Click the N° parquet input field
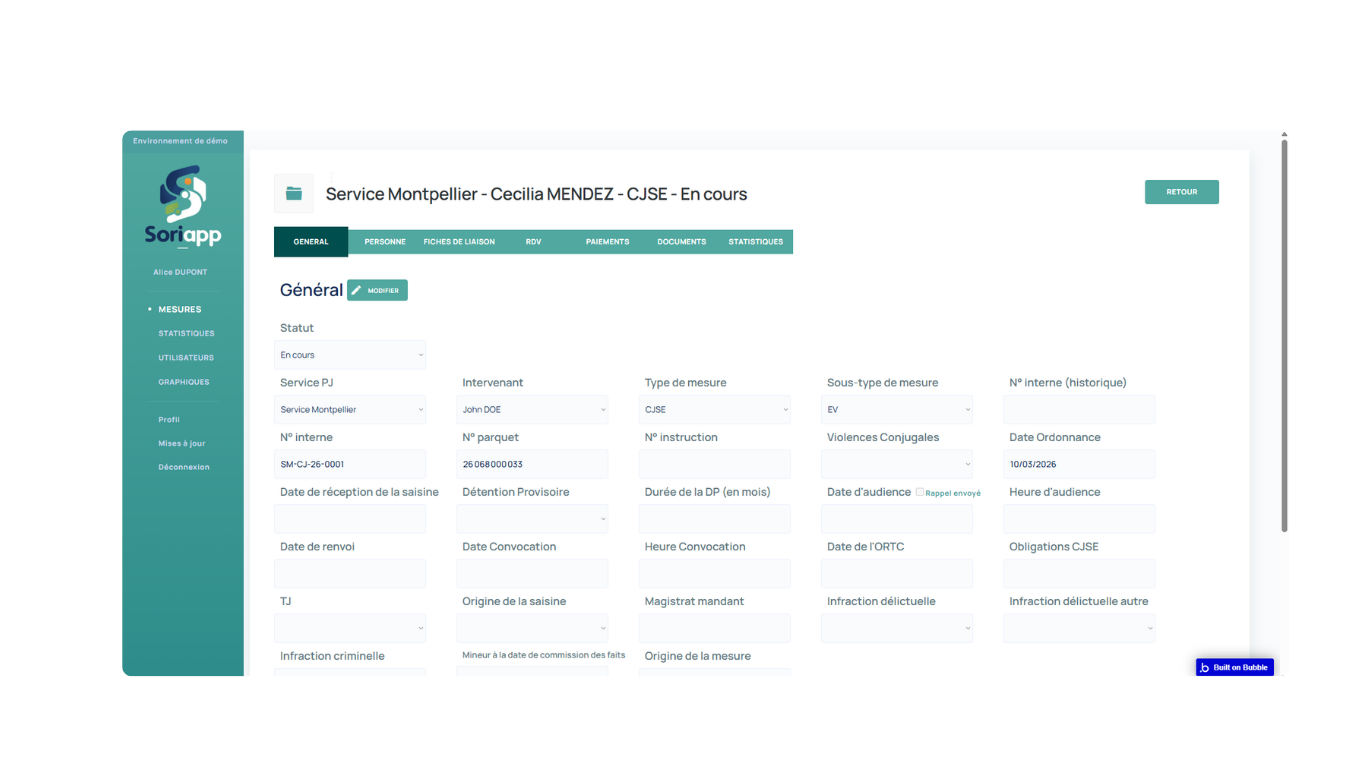Screen dimensions: 1366x768 tap(532, 464)
